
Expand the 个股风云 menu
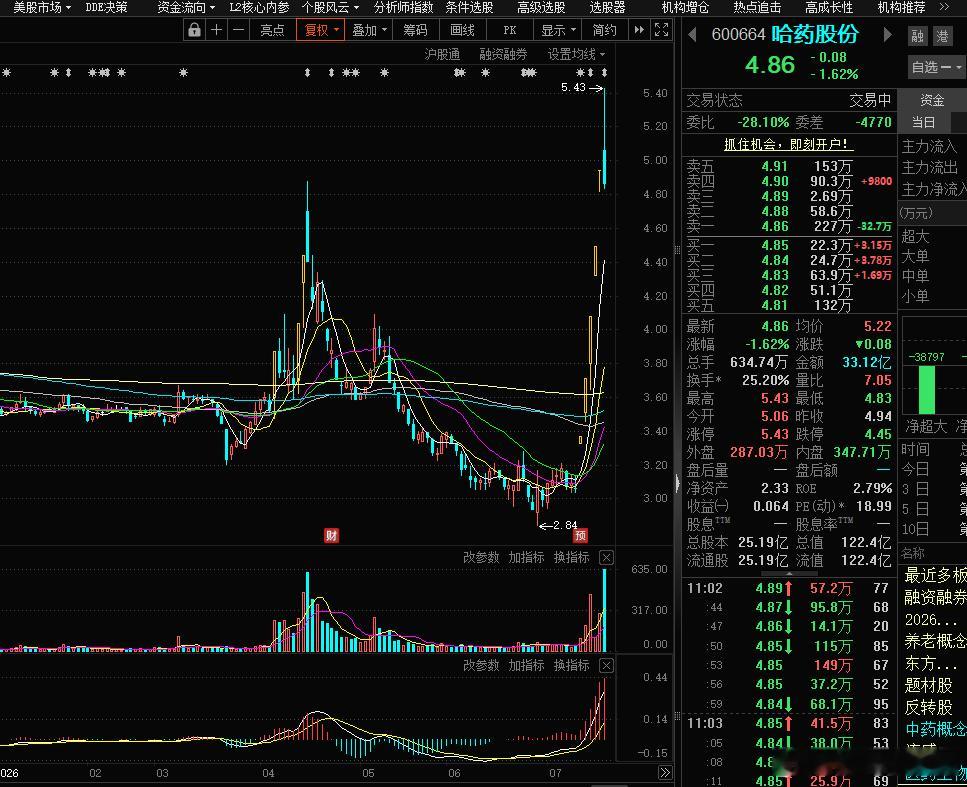pyautogui.click(x=331, y=7)
